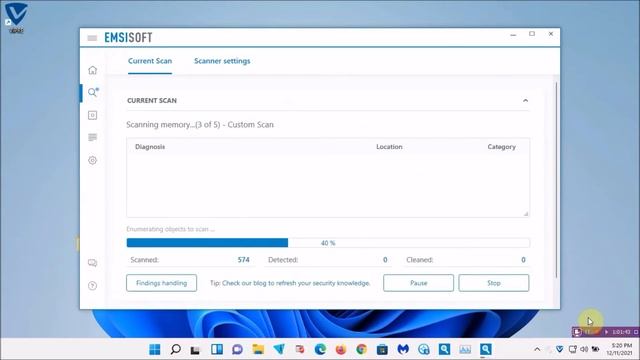Open taskbar Search
This screenshot has height=360, width=640.
176,349
